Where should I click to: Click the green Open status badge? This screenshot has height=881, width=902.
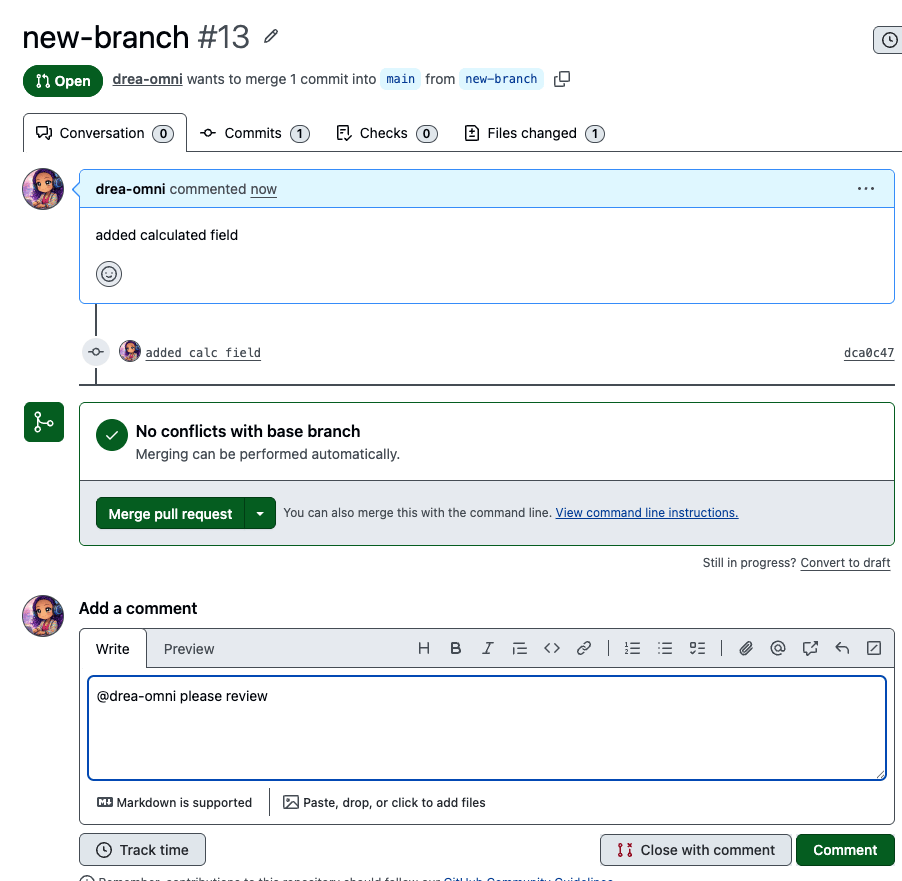63,81
